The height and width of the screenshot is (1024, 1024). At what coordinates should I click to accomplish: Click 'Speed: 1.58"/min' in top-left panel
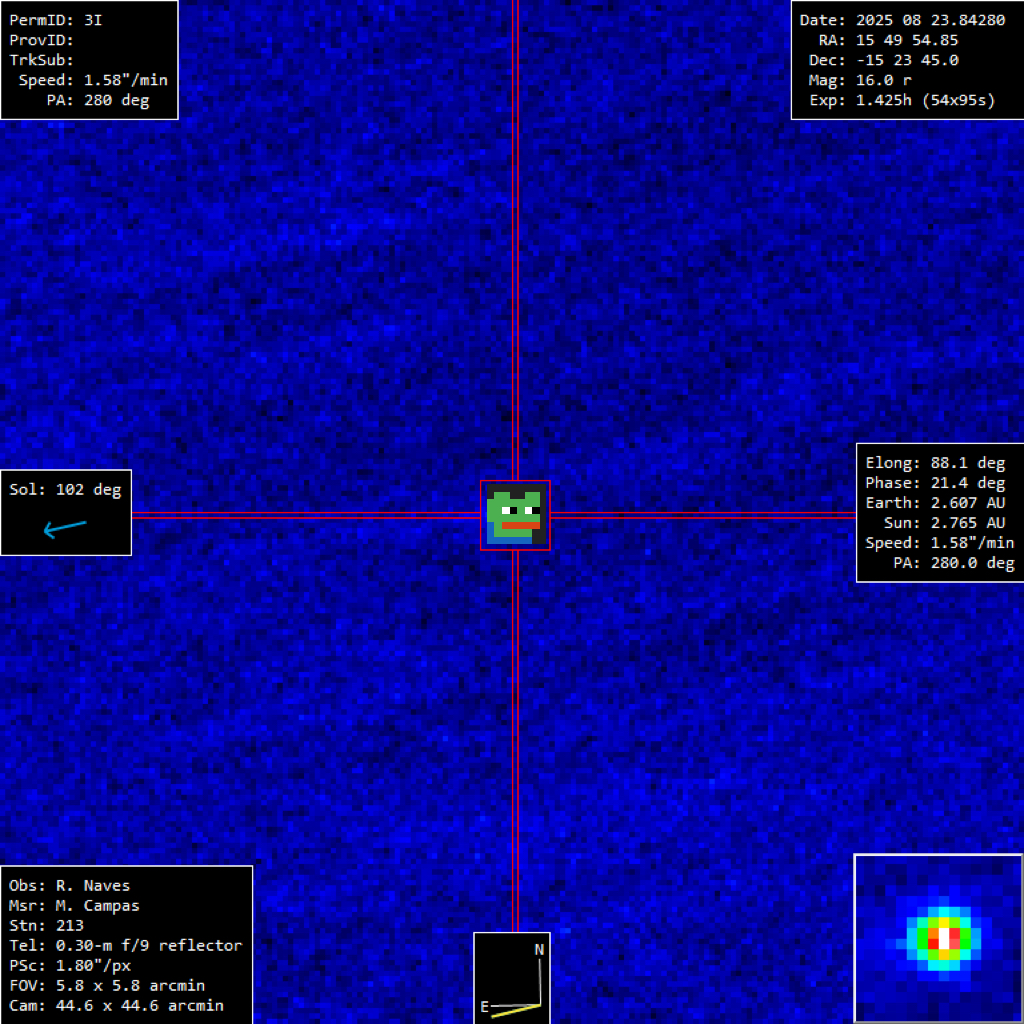click(x=93, y=80)
